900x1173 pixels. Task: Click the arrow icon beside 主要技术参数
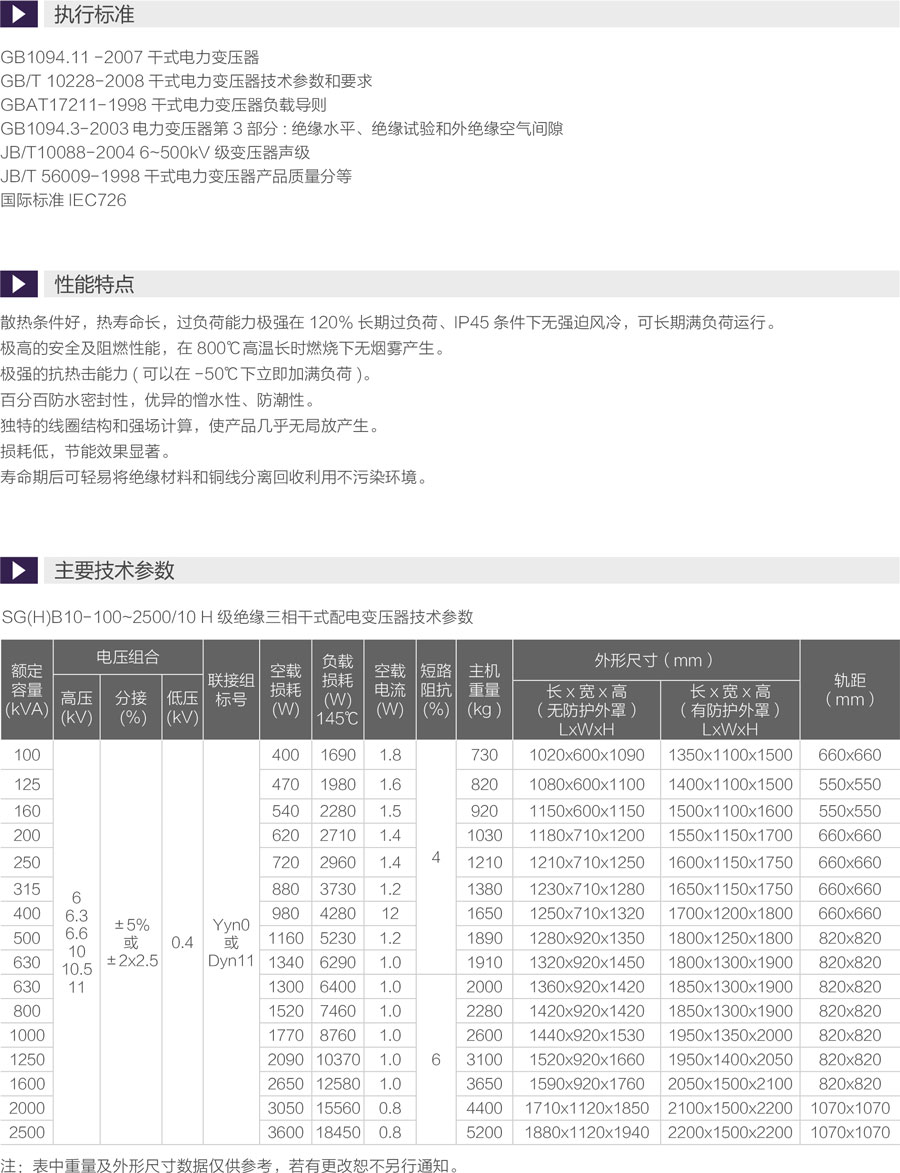(x=19, y=570)
